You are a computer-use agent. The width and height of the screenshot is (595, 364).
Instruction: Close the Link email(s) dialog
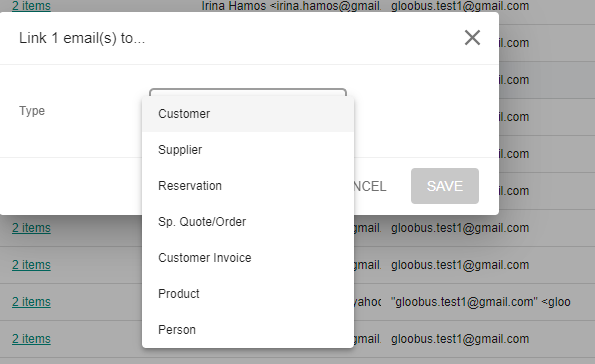tap(472, 38)
